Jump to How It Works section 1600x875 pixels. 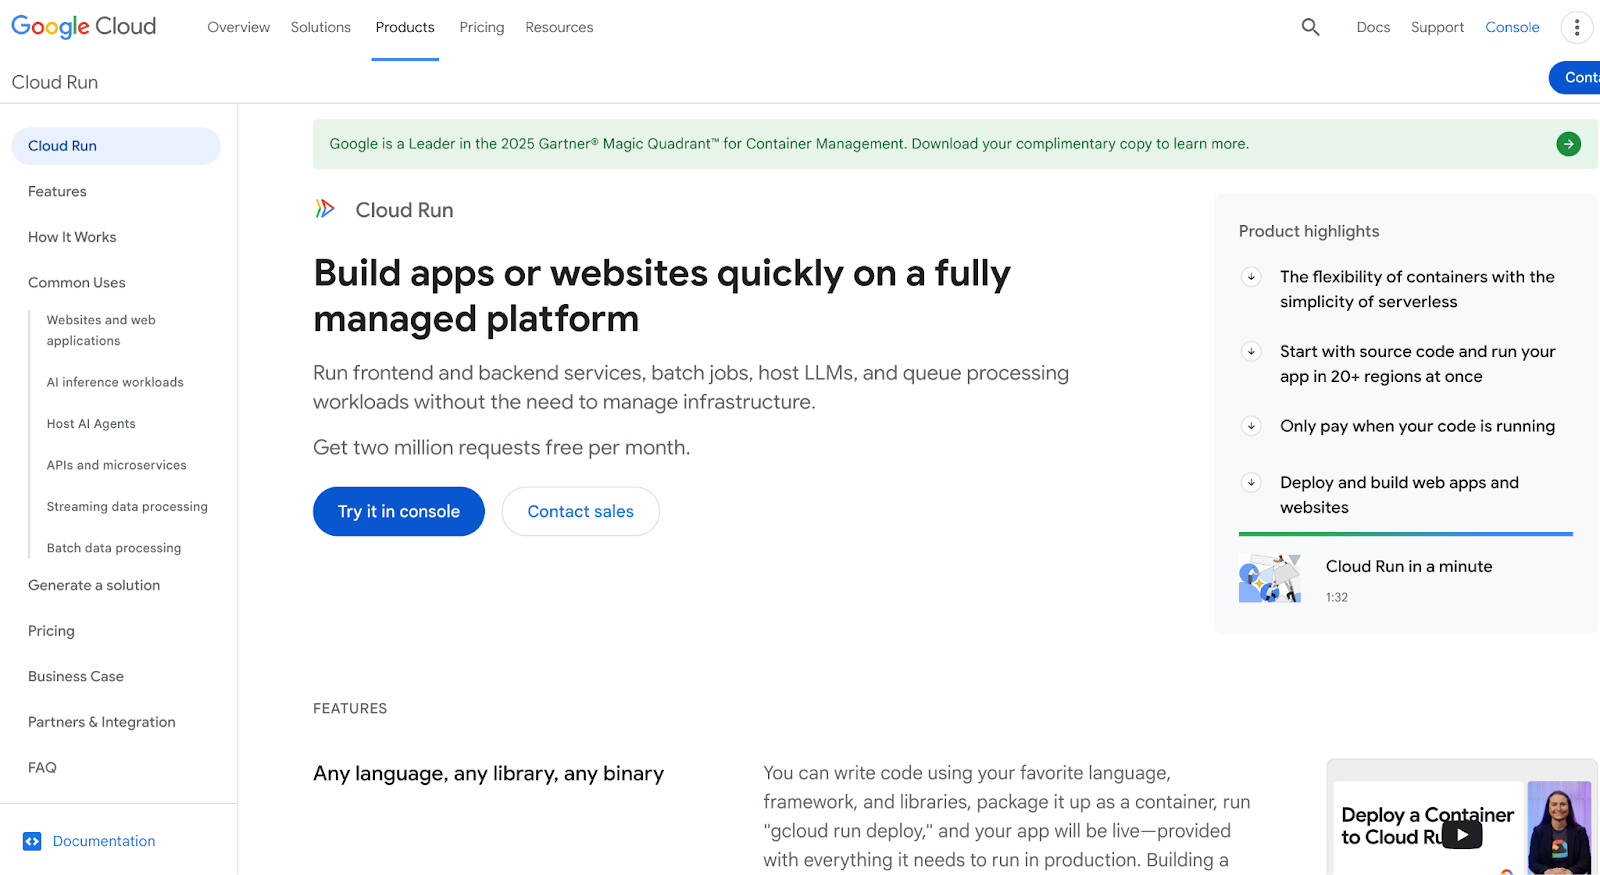[x=72, y=237]
